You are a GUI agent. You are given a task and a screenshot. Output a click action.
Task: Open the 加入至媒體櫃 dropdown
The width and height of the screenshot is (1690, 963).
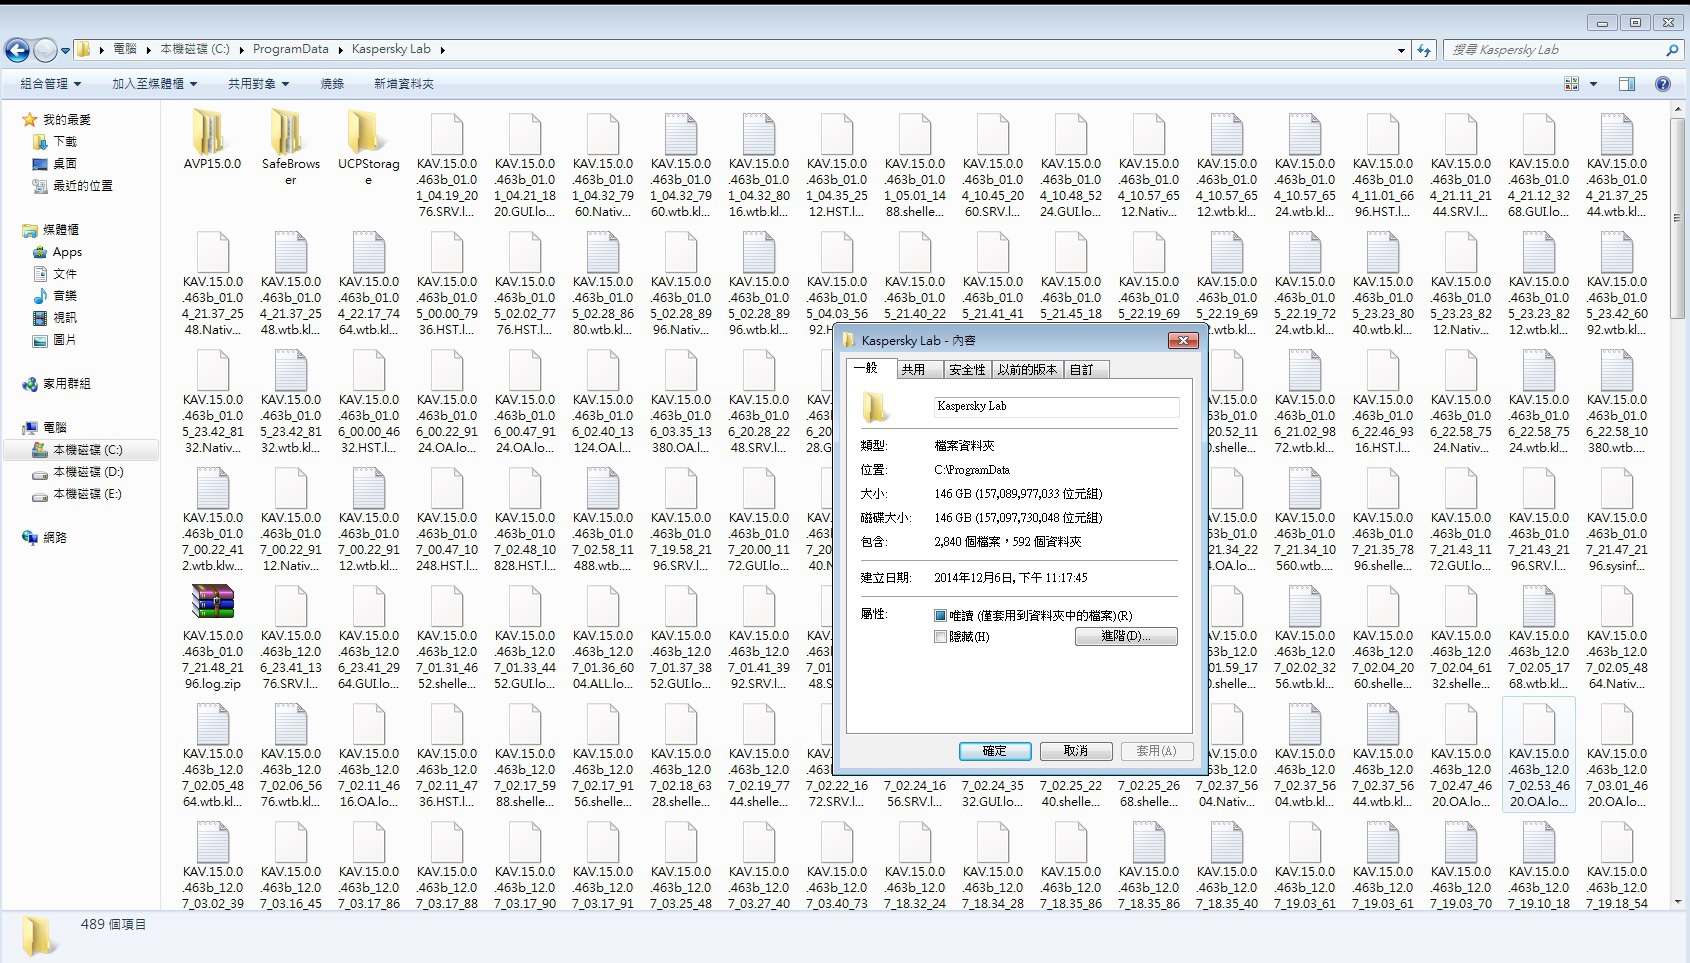[155, 84]
